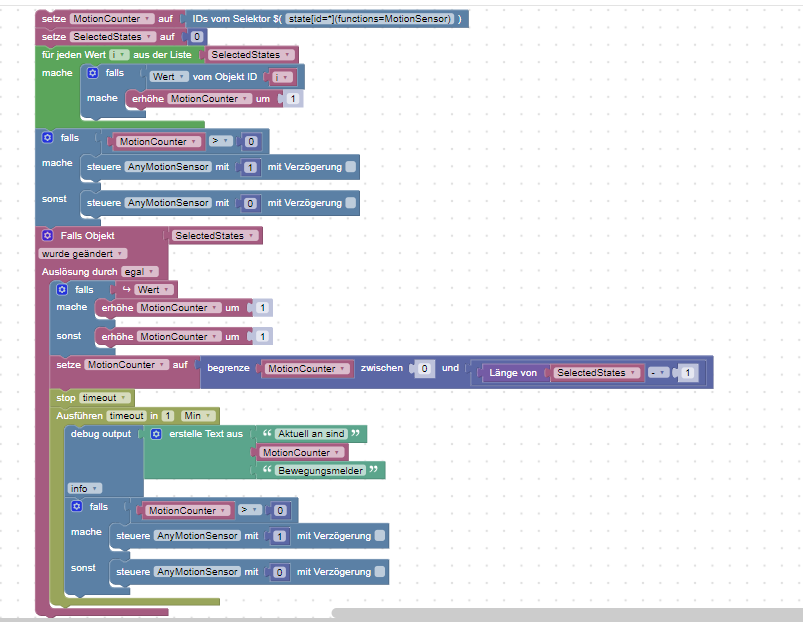Select the Ausführen timeout block label
Viewport: 803px width, 627px height.
coord(79,415)
